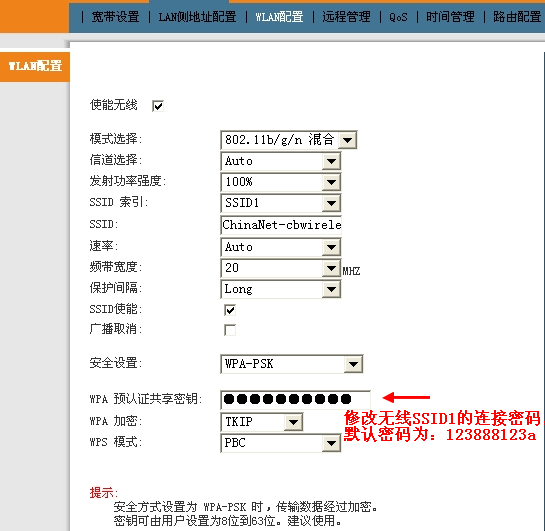Open the WPA 加密 TKIP dropdown
This screenshot has width=545, height=531.
pyautogui.click(x=262, y=422)
